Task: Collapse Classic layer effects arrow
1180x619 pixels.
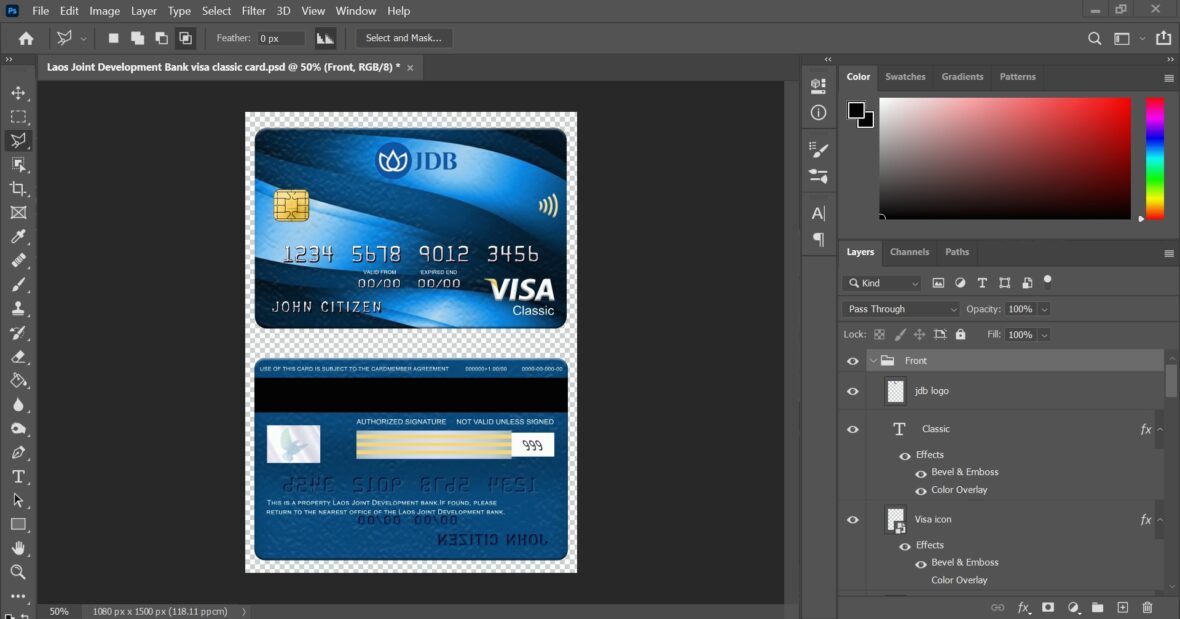Action: [x=1160, y=429]
